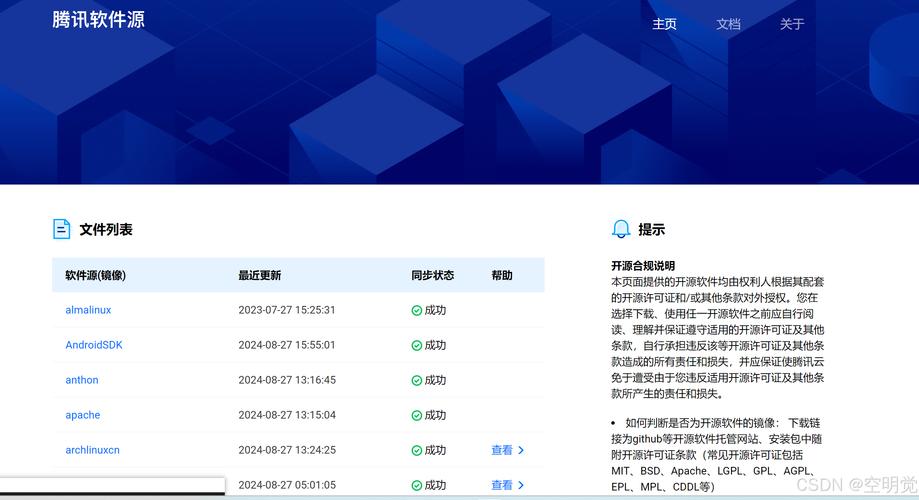Click success check icon in AndroidSDK row
919x500 pixels.
coord(417,346)
